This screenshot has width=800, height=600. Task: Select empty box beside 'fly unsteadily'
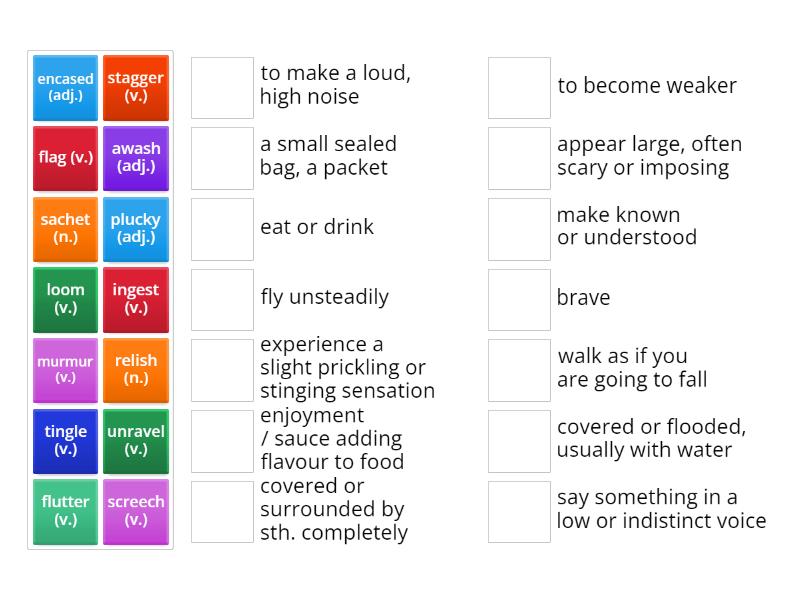pyautogui.click(x=222, y=300)
